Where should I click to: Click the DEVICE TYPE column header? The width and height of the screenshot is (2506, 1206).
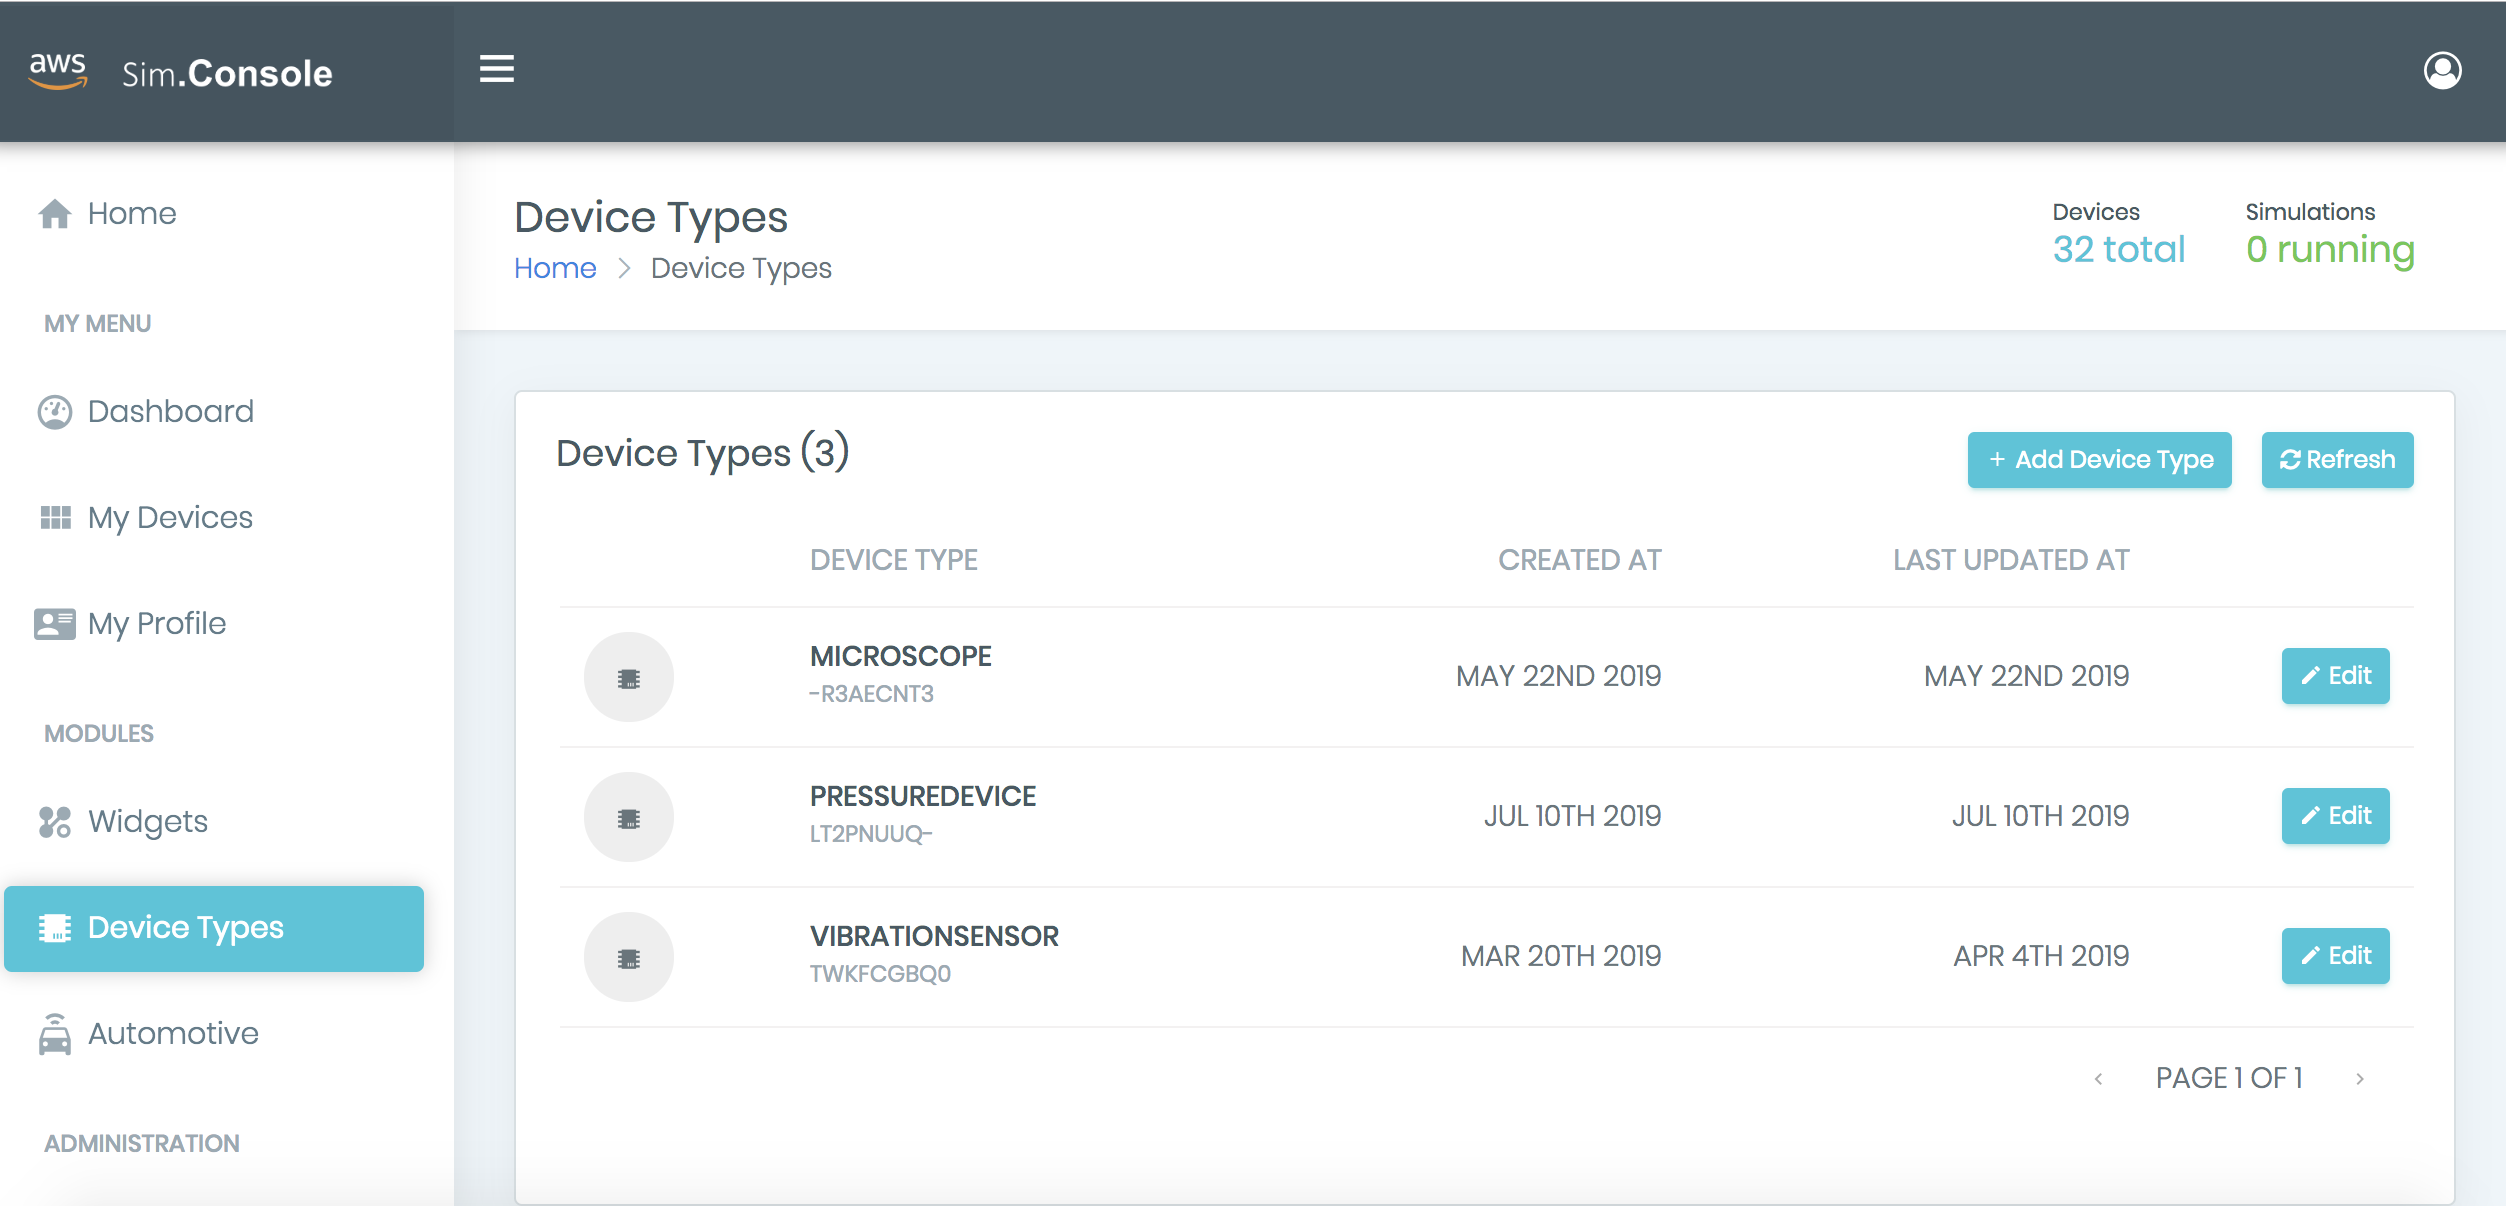pyautogui.click(x=894, y=560)
